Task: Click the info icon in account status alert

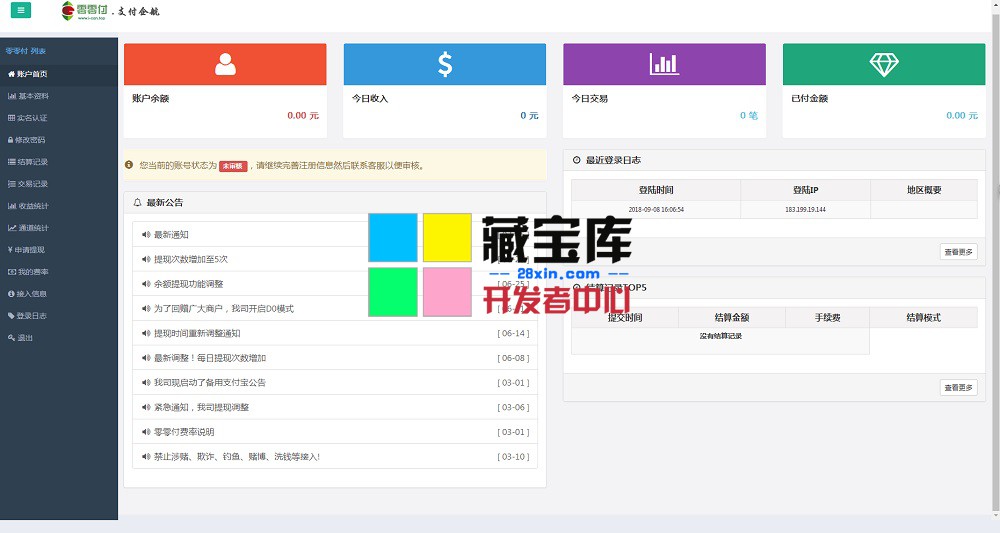Action: [x=129, y=165]
